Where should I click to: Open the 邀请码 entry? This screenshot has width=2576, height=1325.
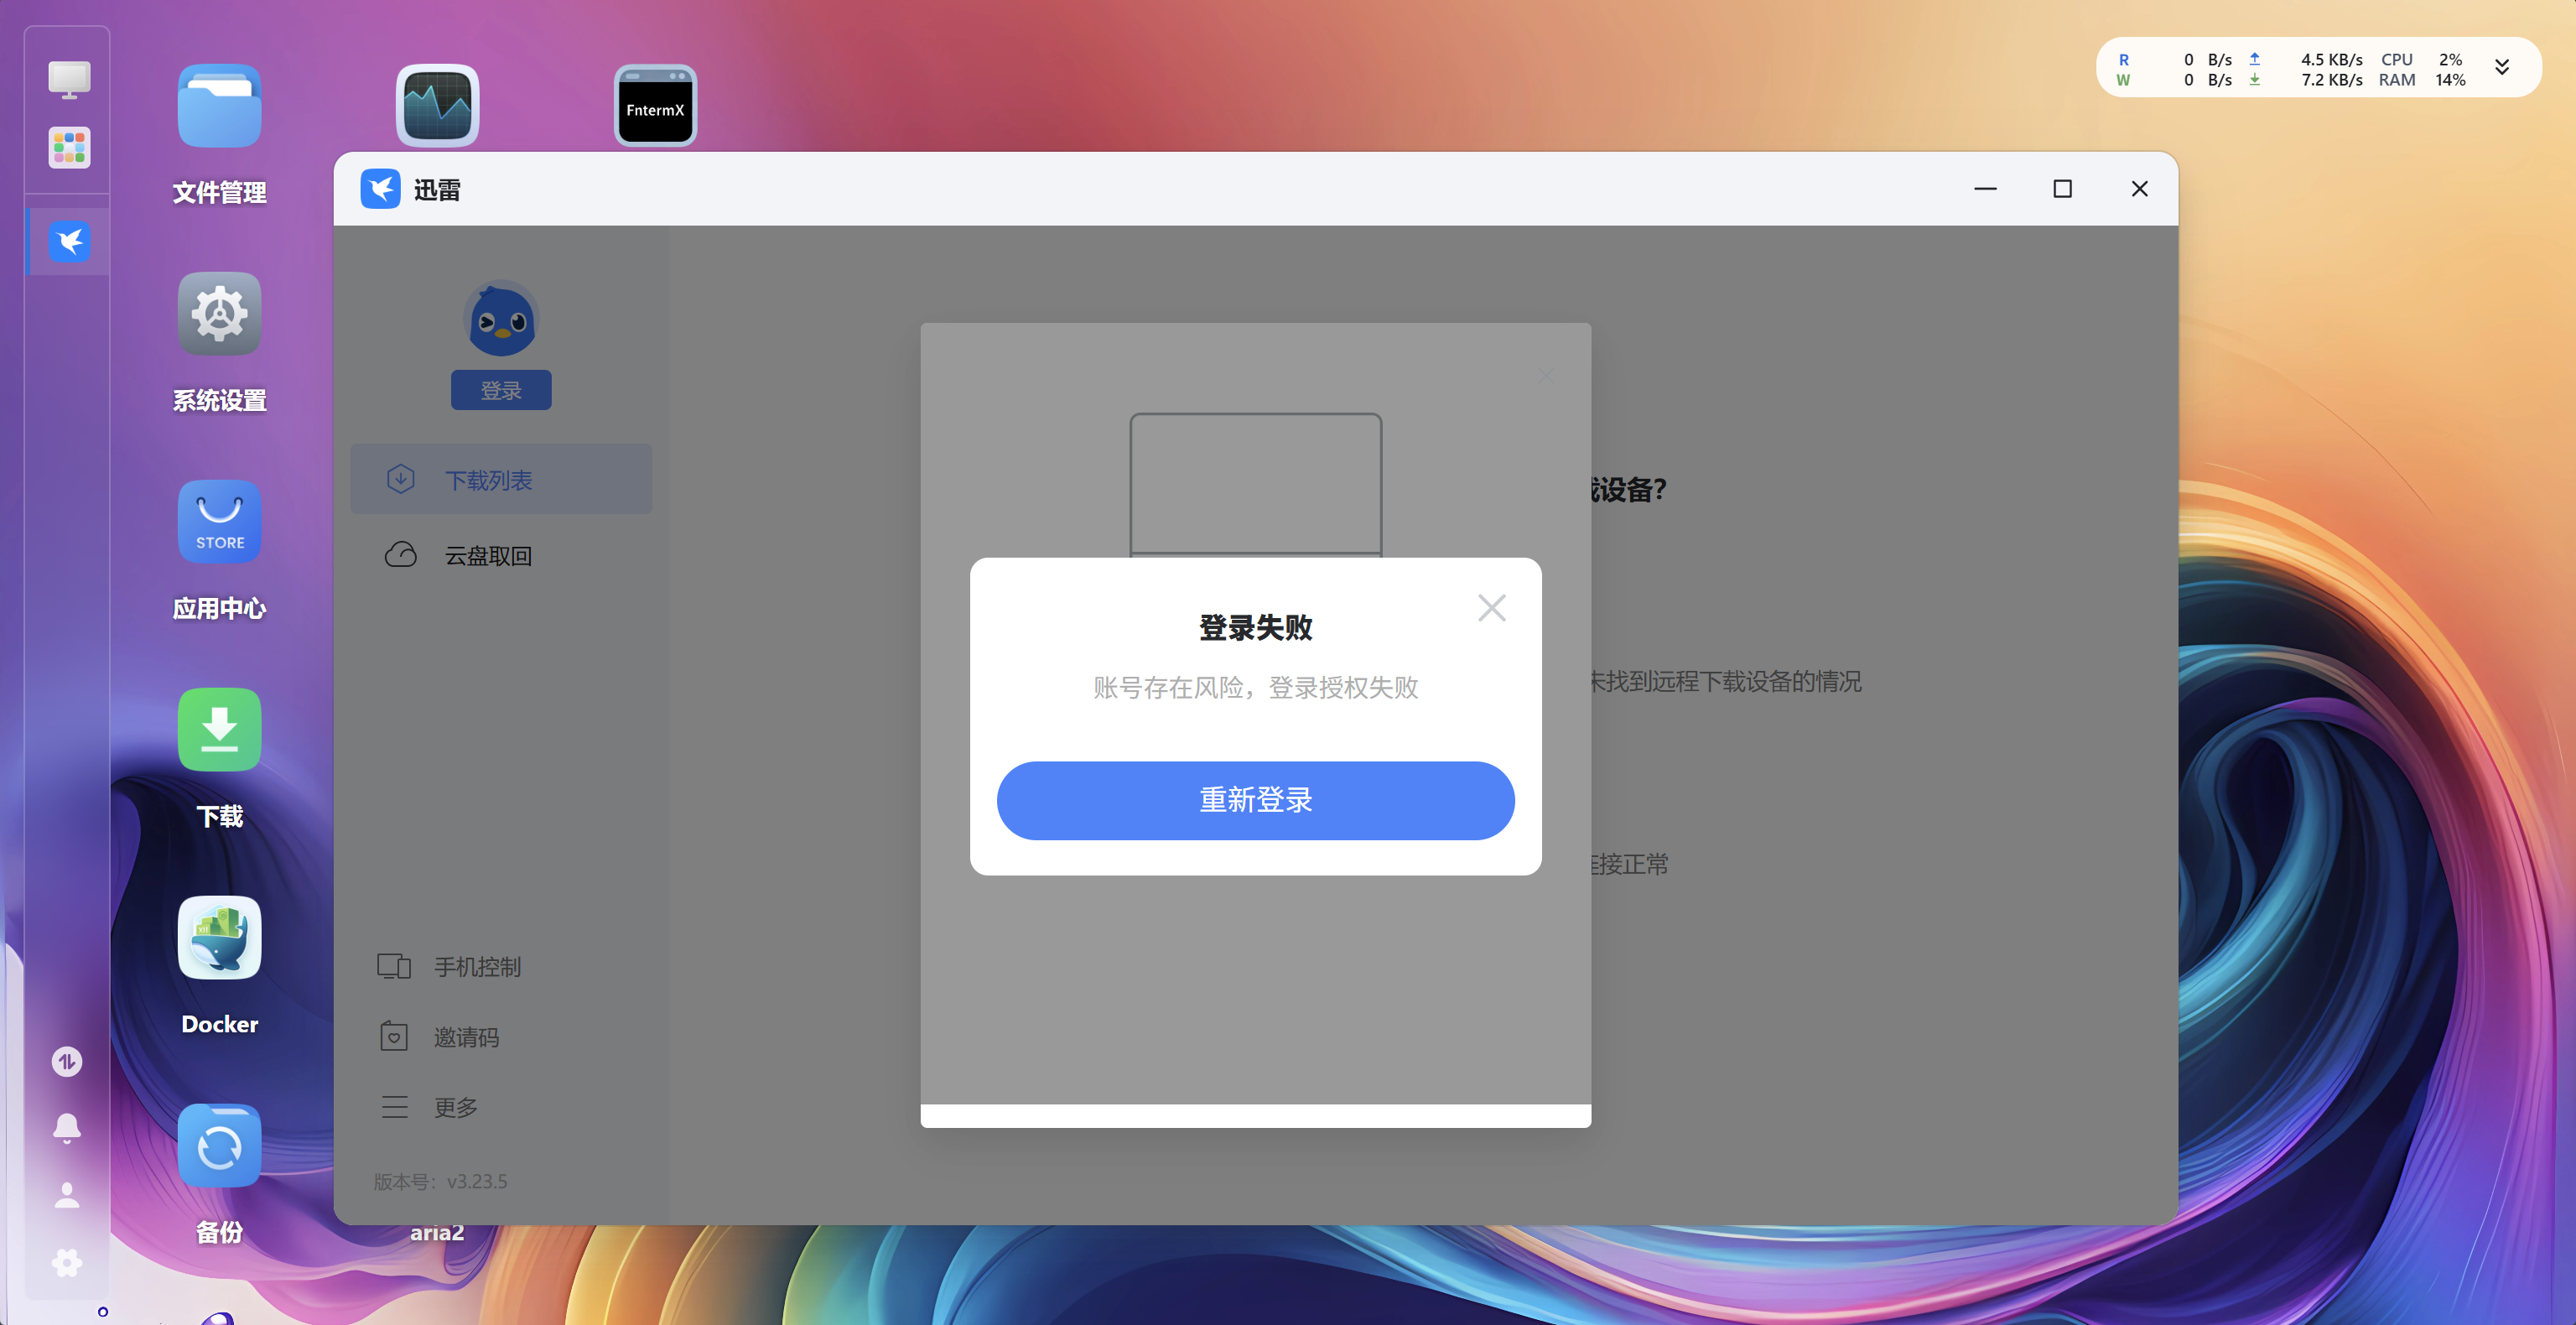(465, 1037)
